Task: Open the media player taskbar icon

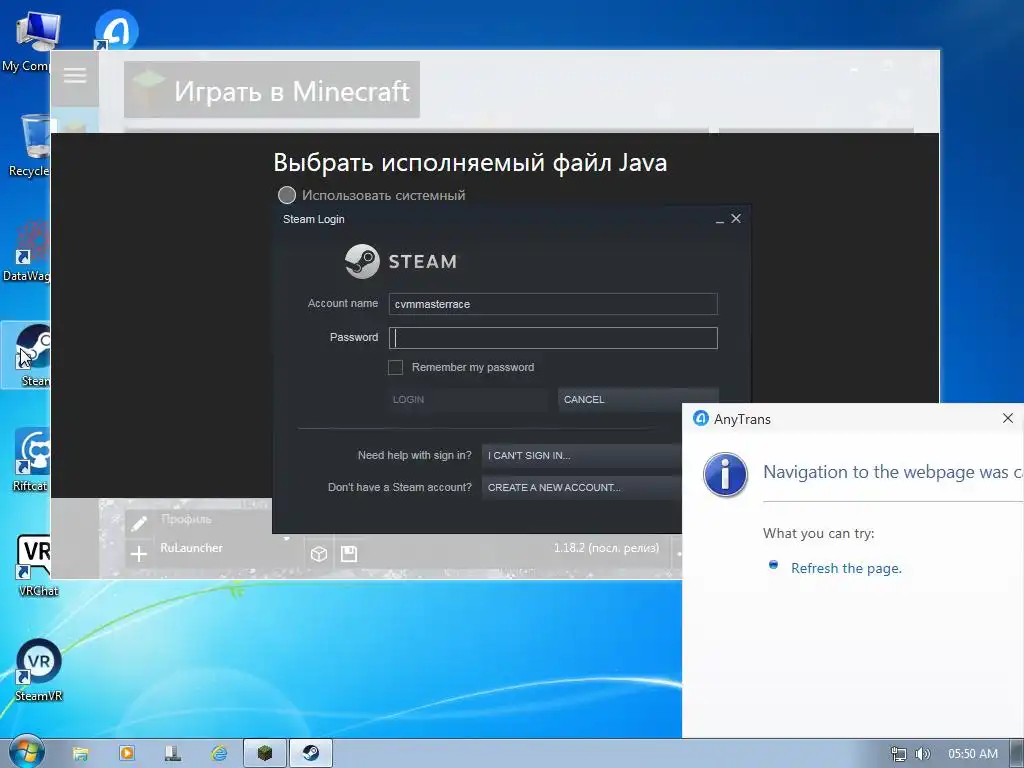Action: tap(127, 754)
